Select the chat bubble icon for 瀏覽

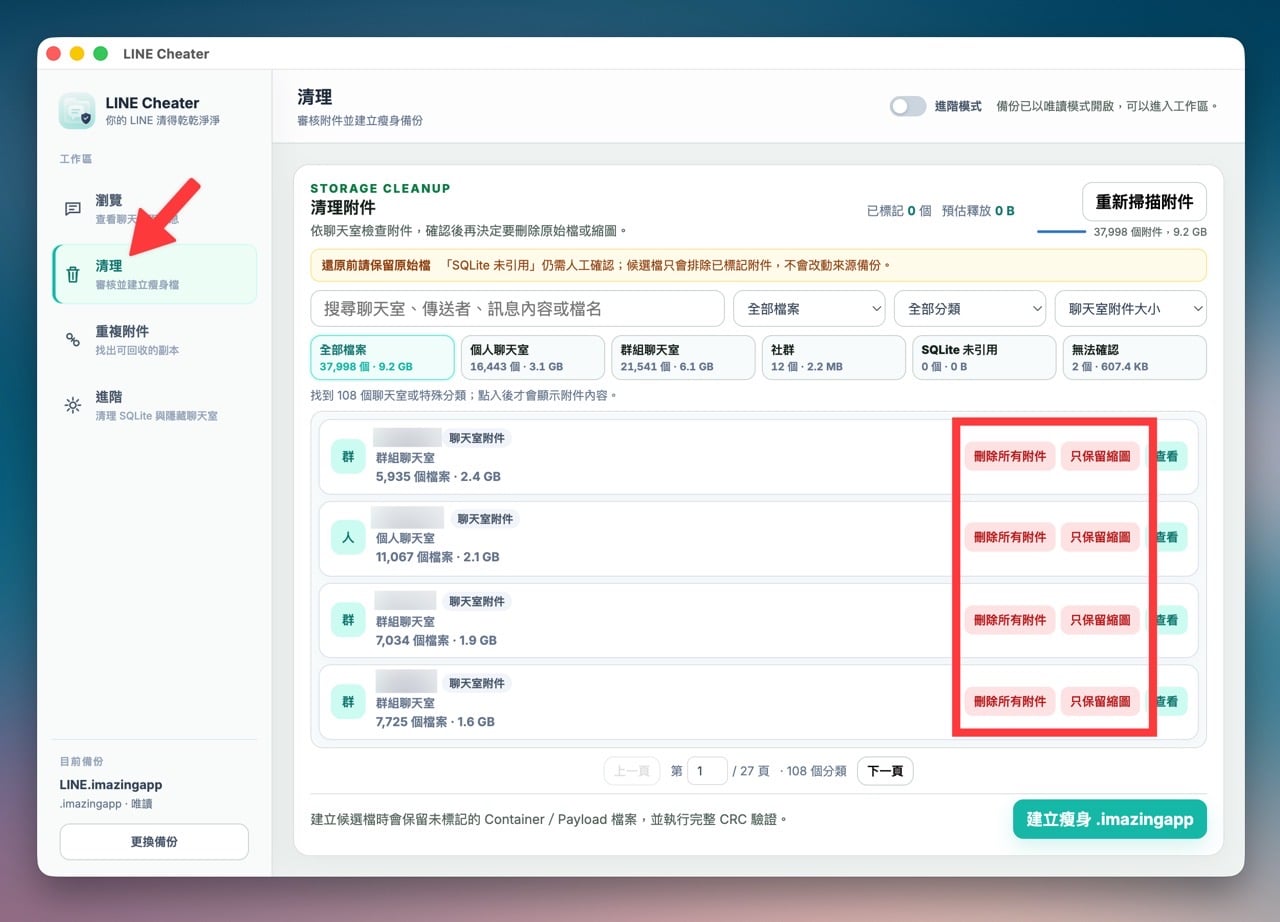pos(73,209)
